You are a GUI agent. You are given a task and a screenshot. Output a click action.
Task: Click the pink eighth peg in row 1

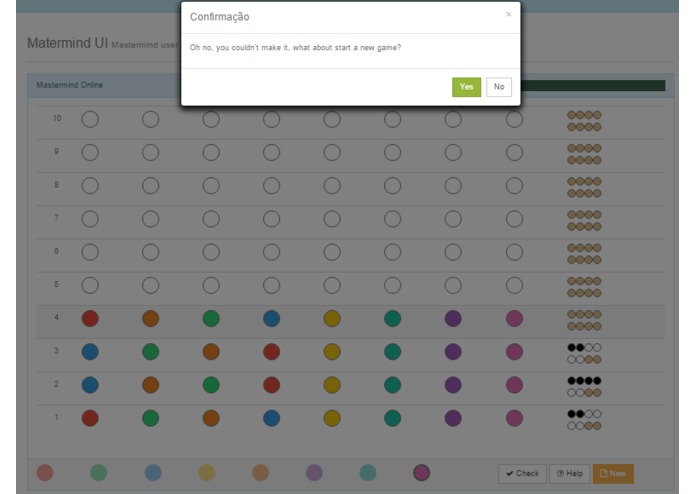click(514, 418)
